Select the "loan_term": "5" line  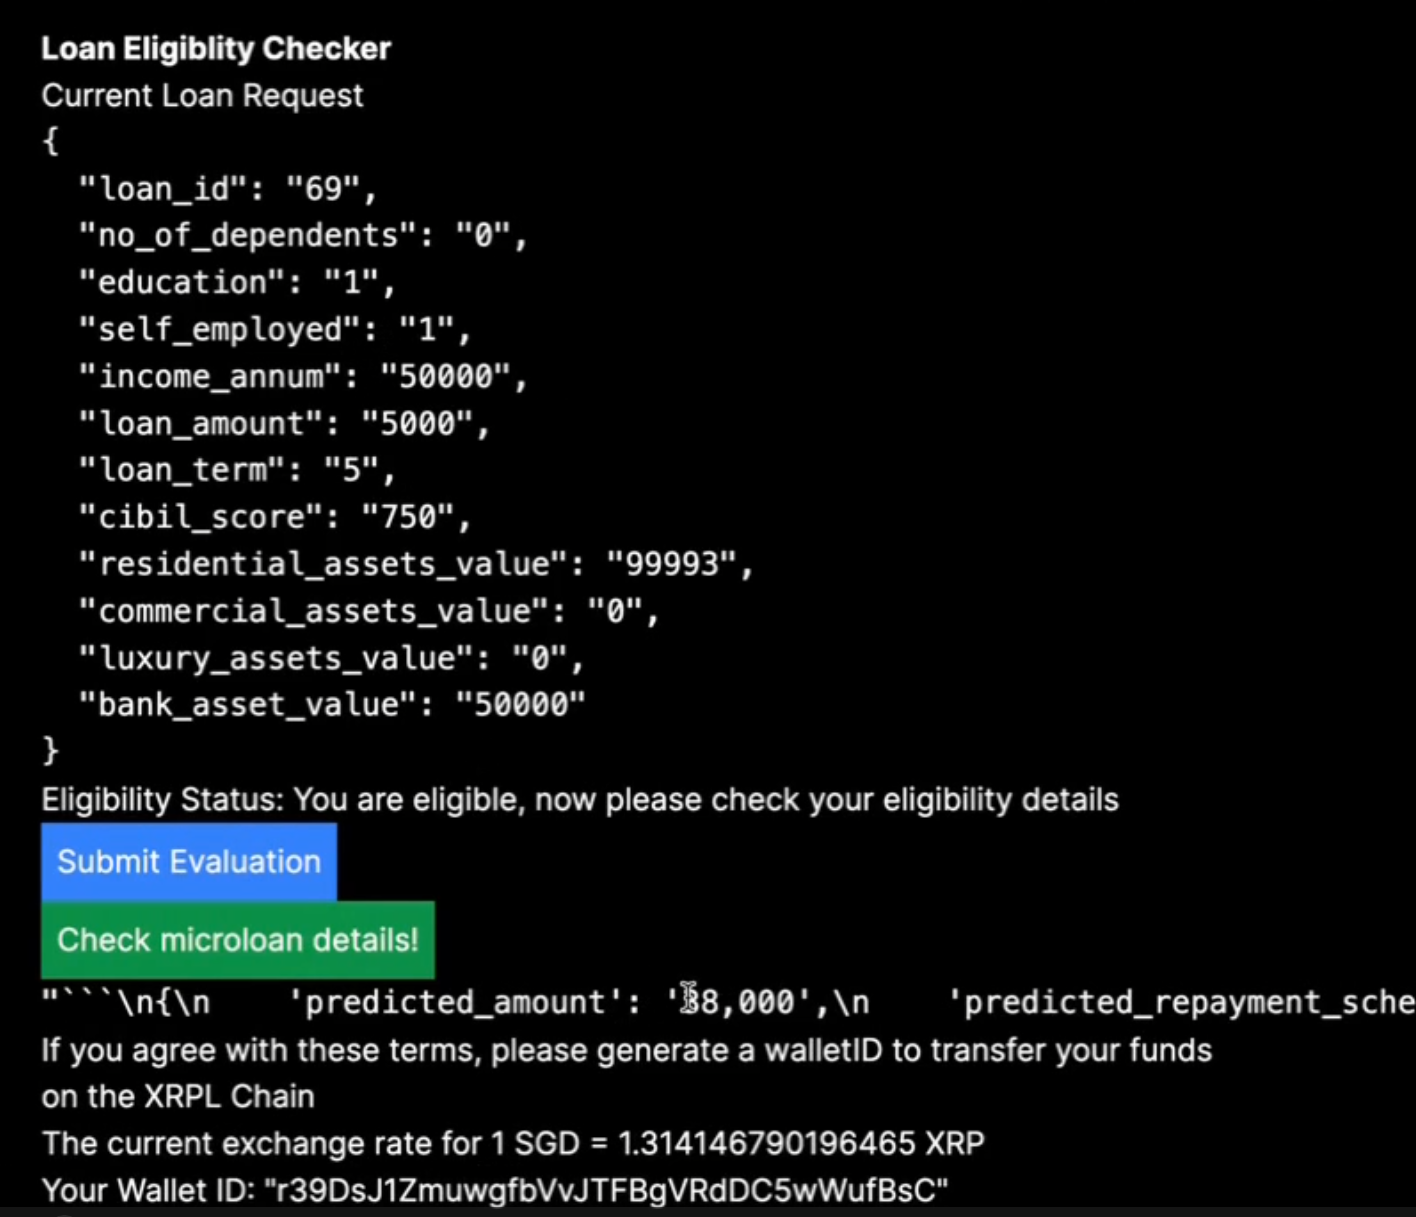pos(237,470)
